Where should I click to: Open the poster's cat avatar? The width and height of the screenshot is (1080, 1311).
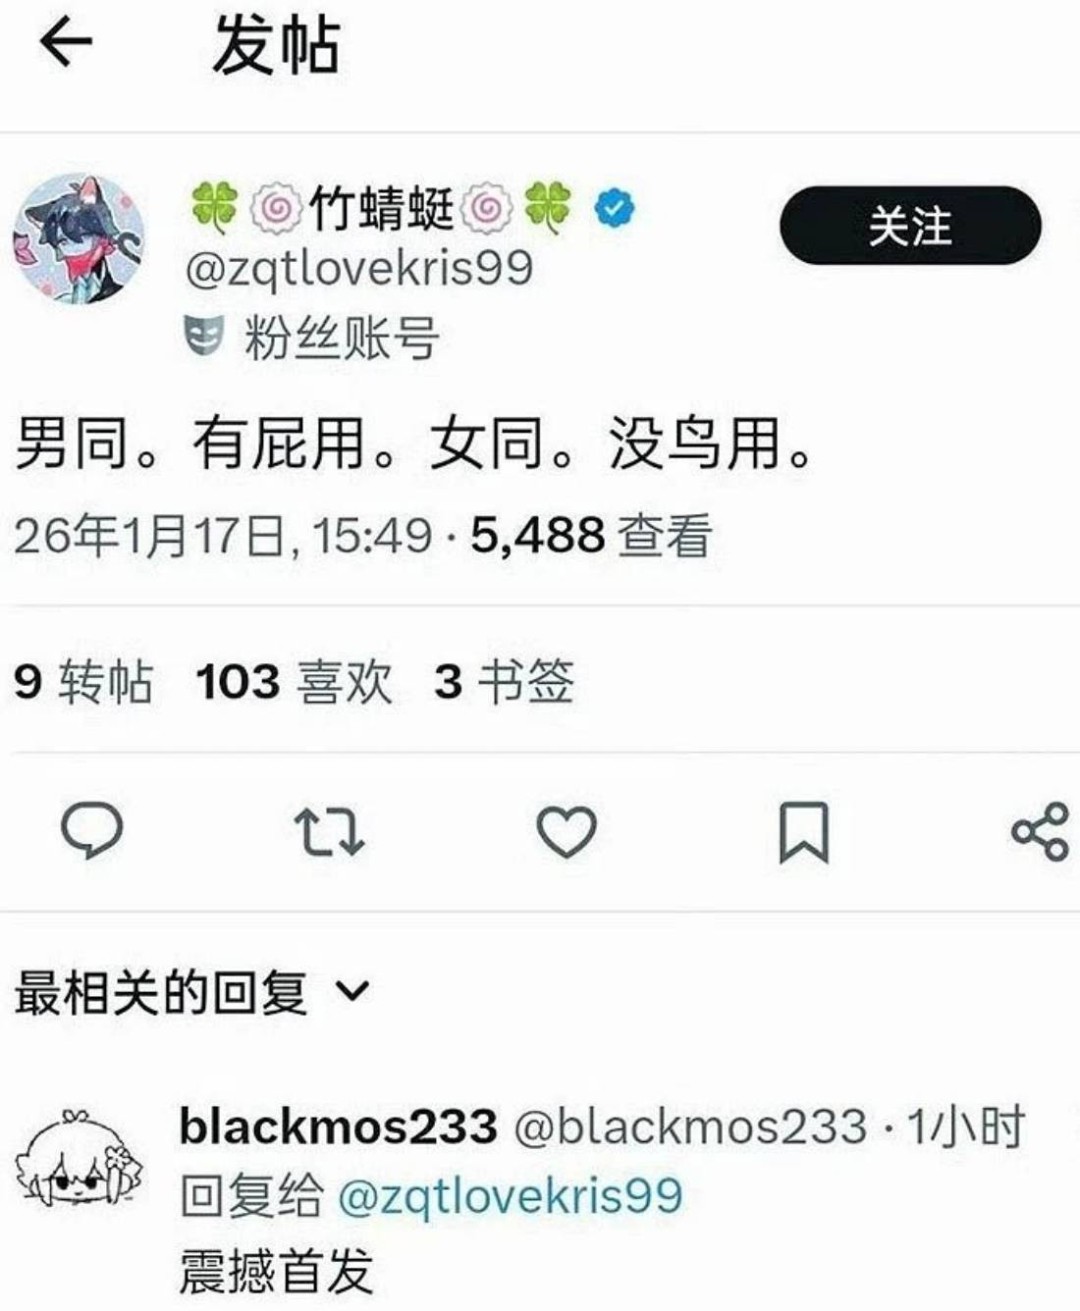pyautogui.click(x=78, y=238)
